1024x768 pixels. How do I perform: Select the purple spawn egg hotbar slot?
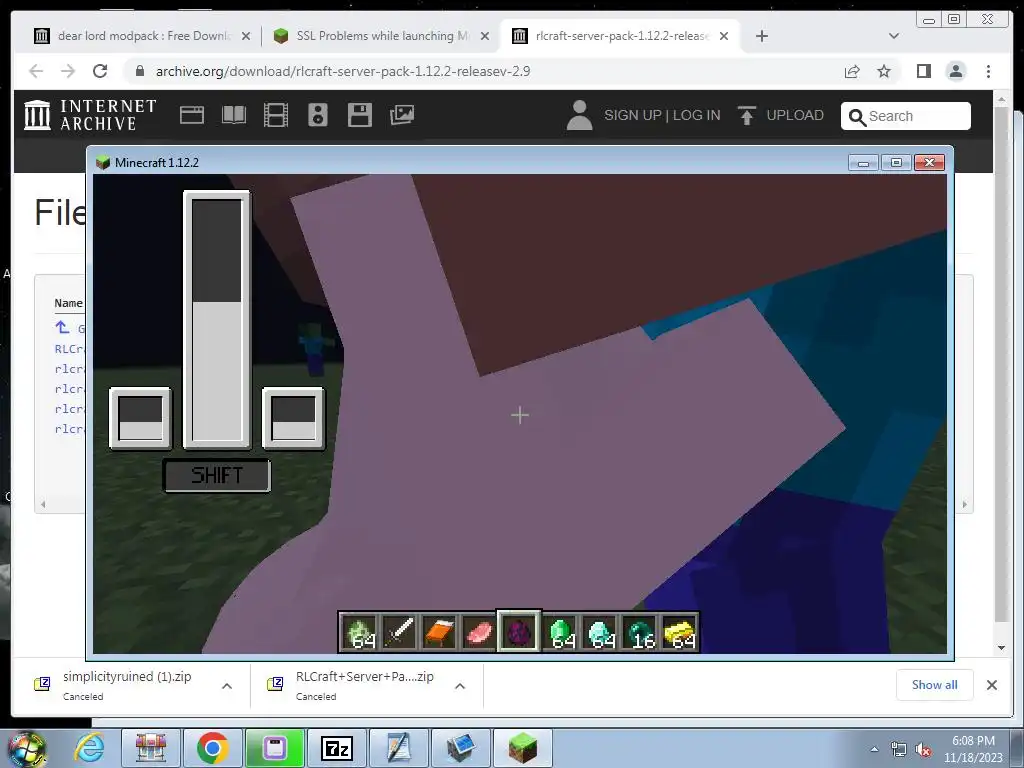coord(519,632)
